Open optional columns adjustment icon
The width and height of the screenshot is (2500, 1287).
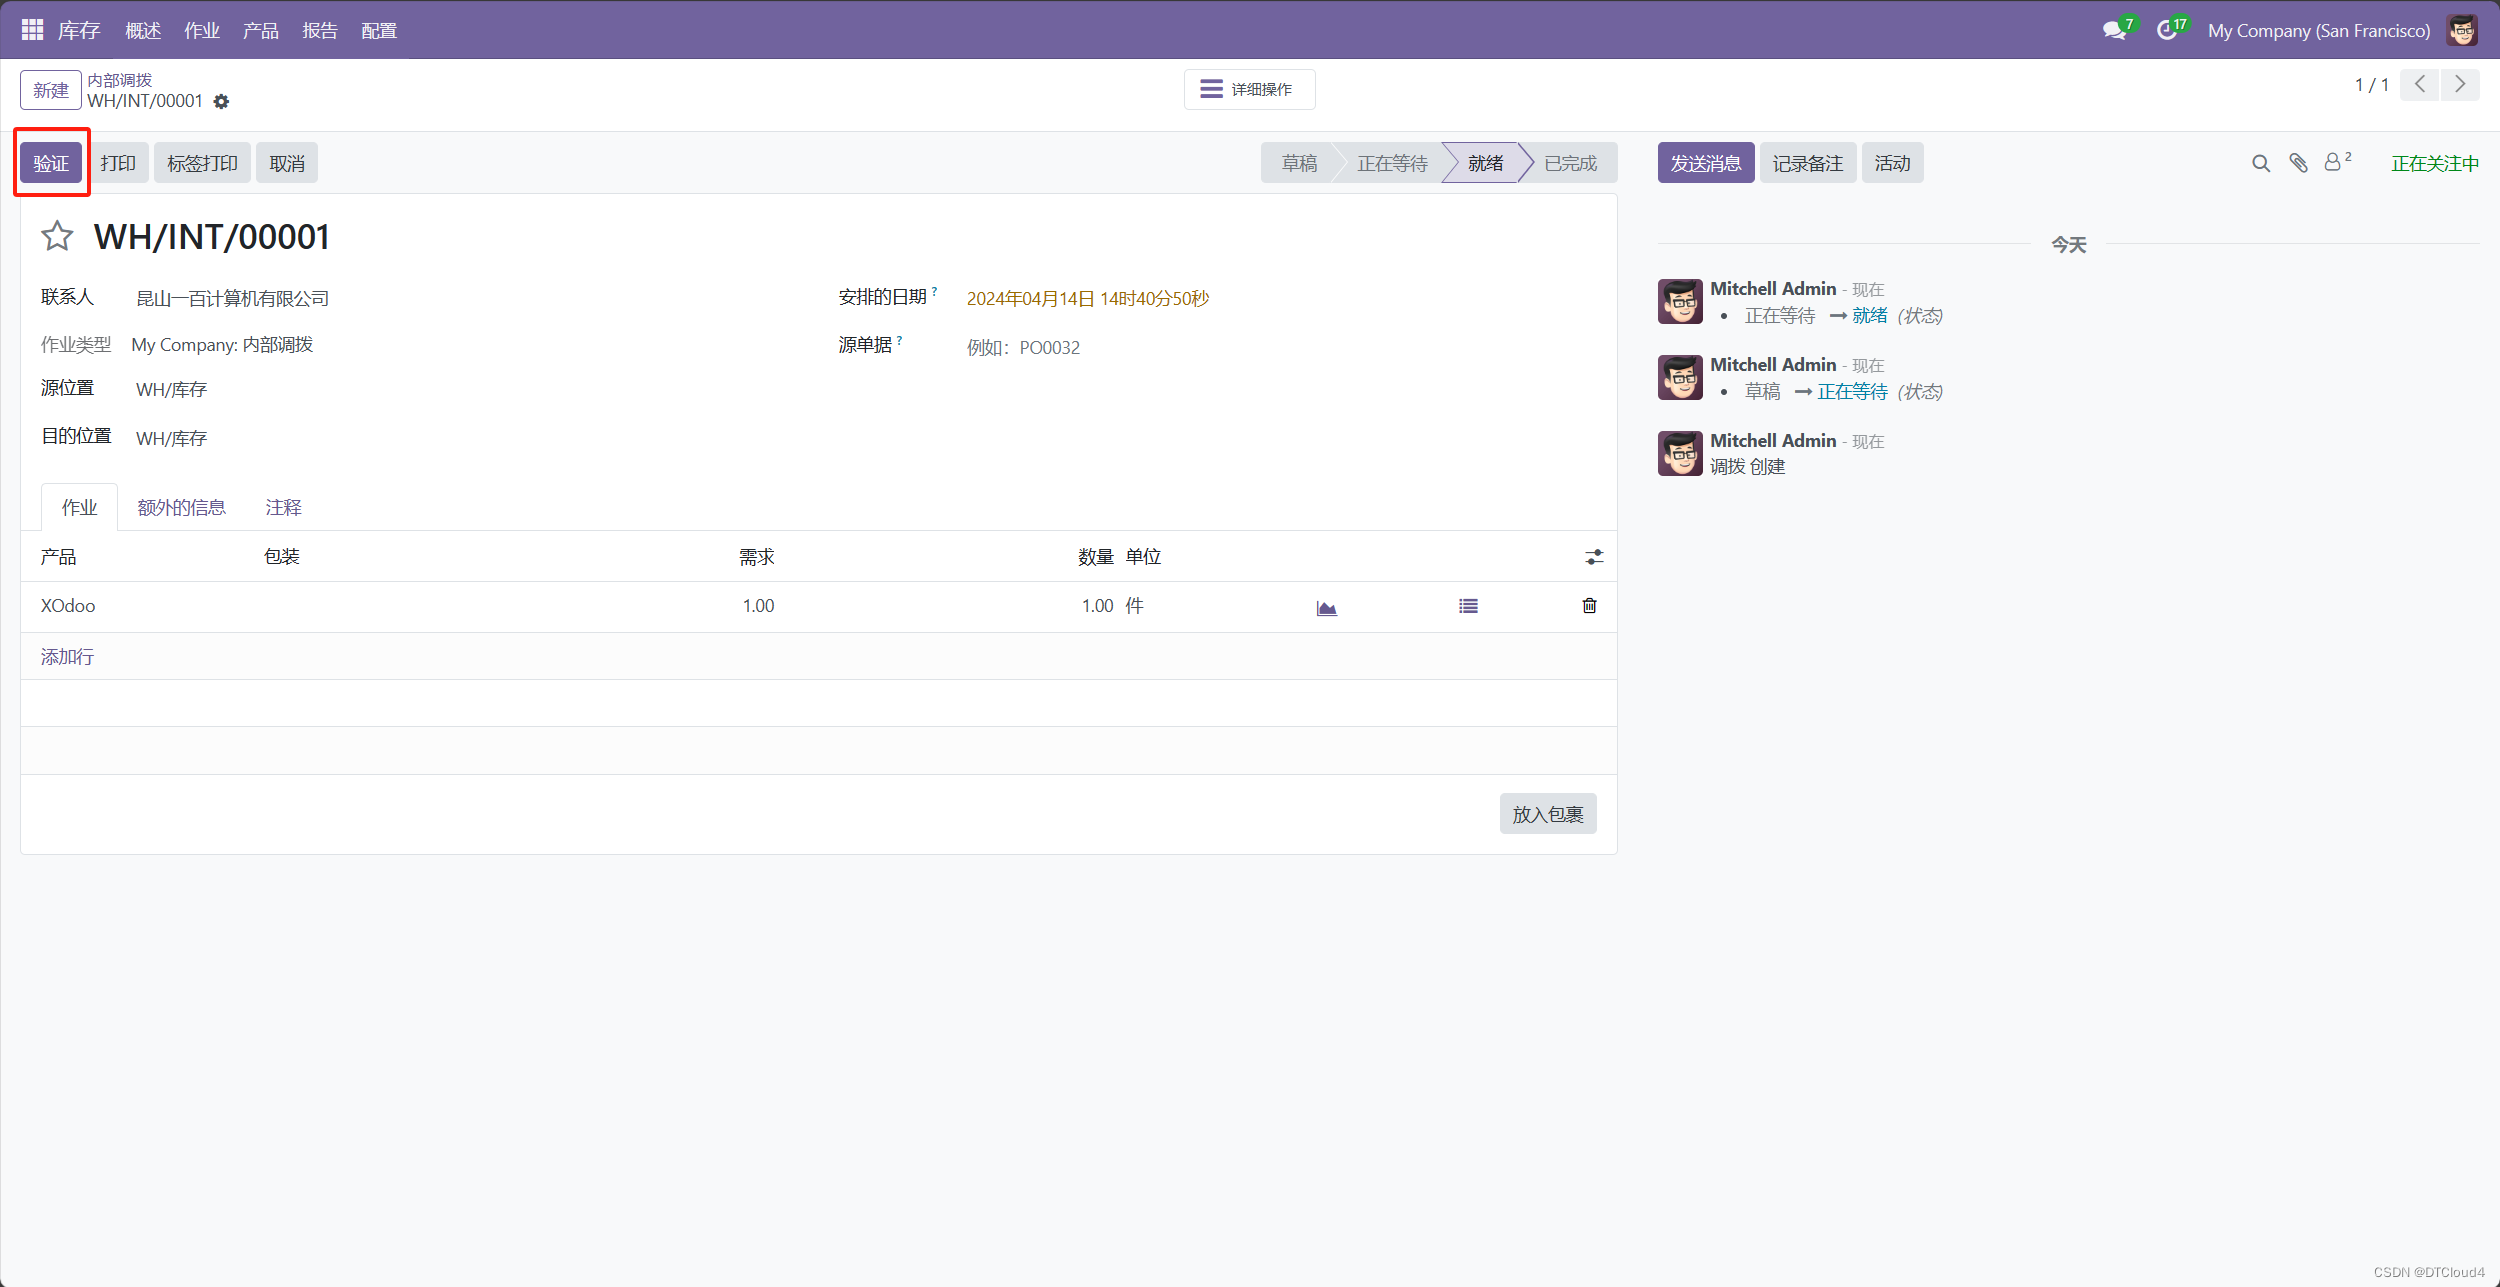click(1593, 558)
